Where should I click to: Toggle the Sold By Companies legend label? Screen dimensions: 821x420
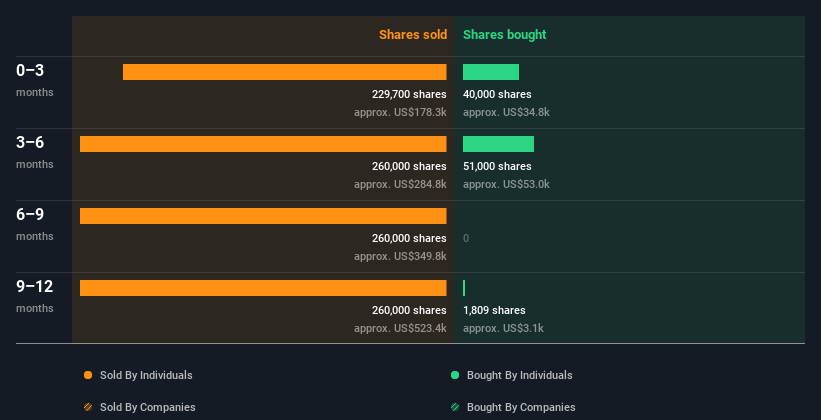pos(147,408)
